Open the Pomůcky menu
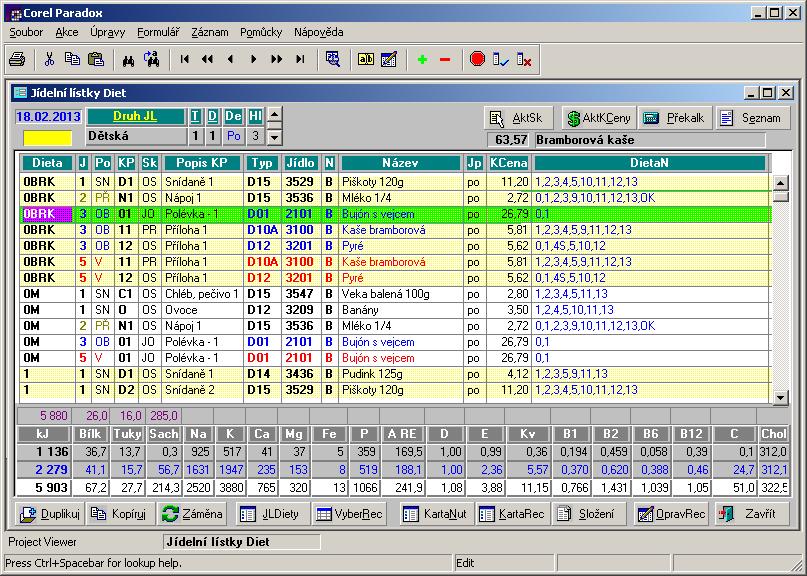Viewport: 807px width, 576px height. (261, 32)
